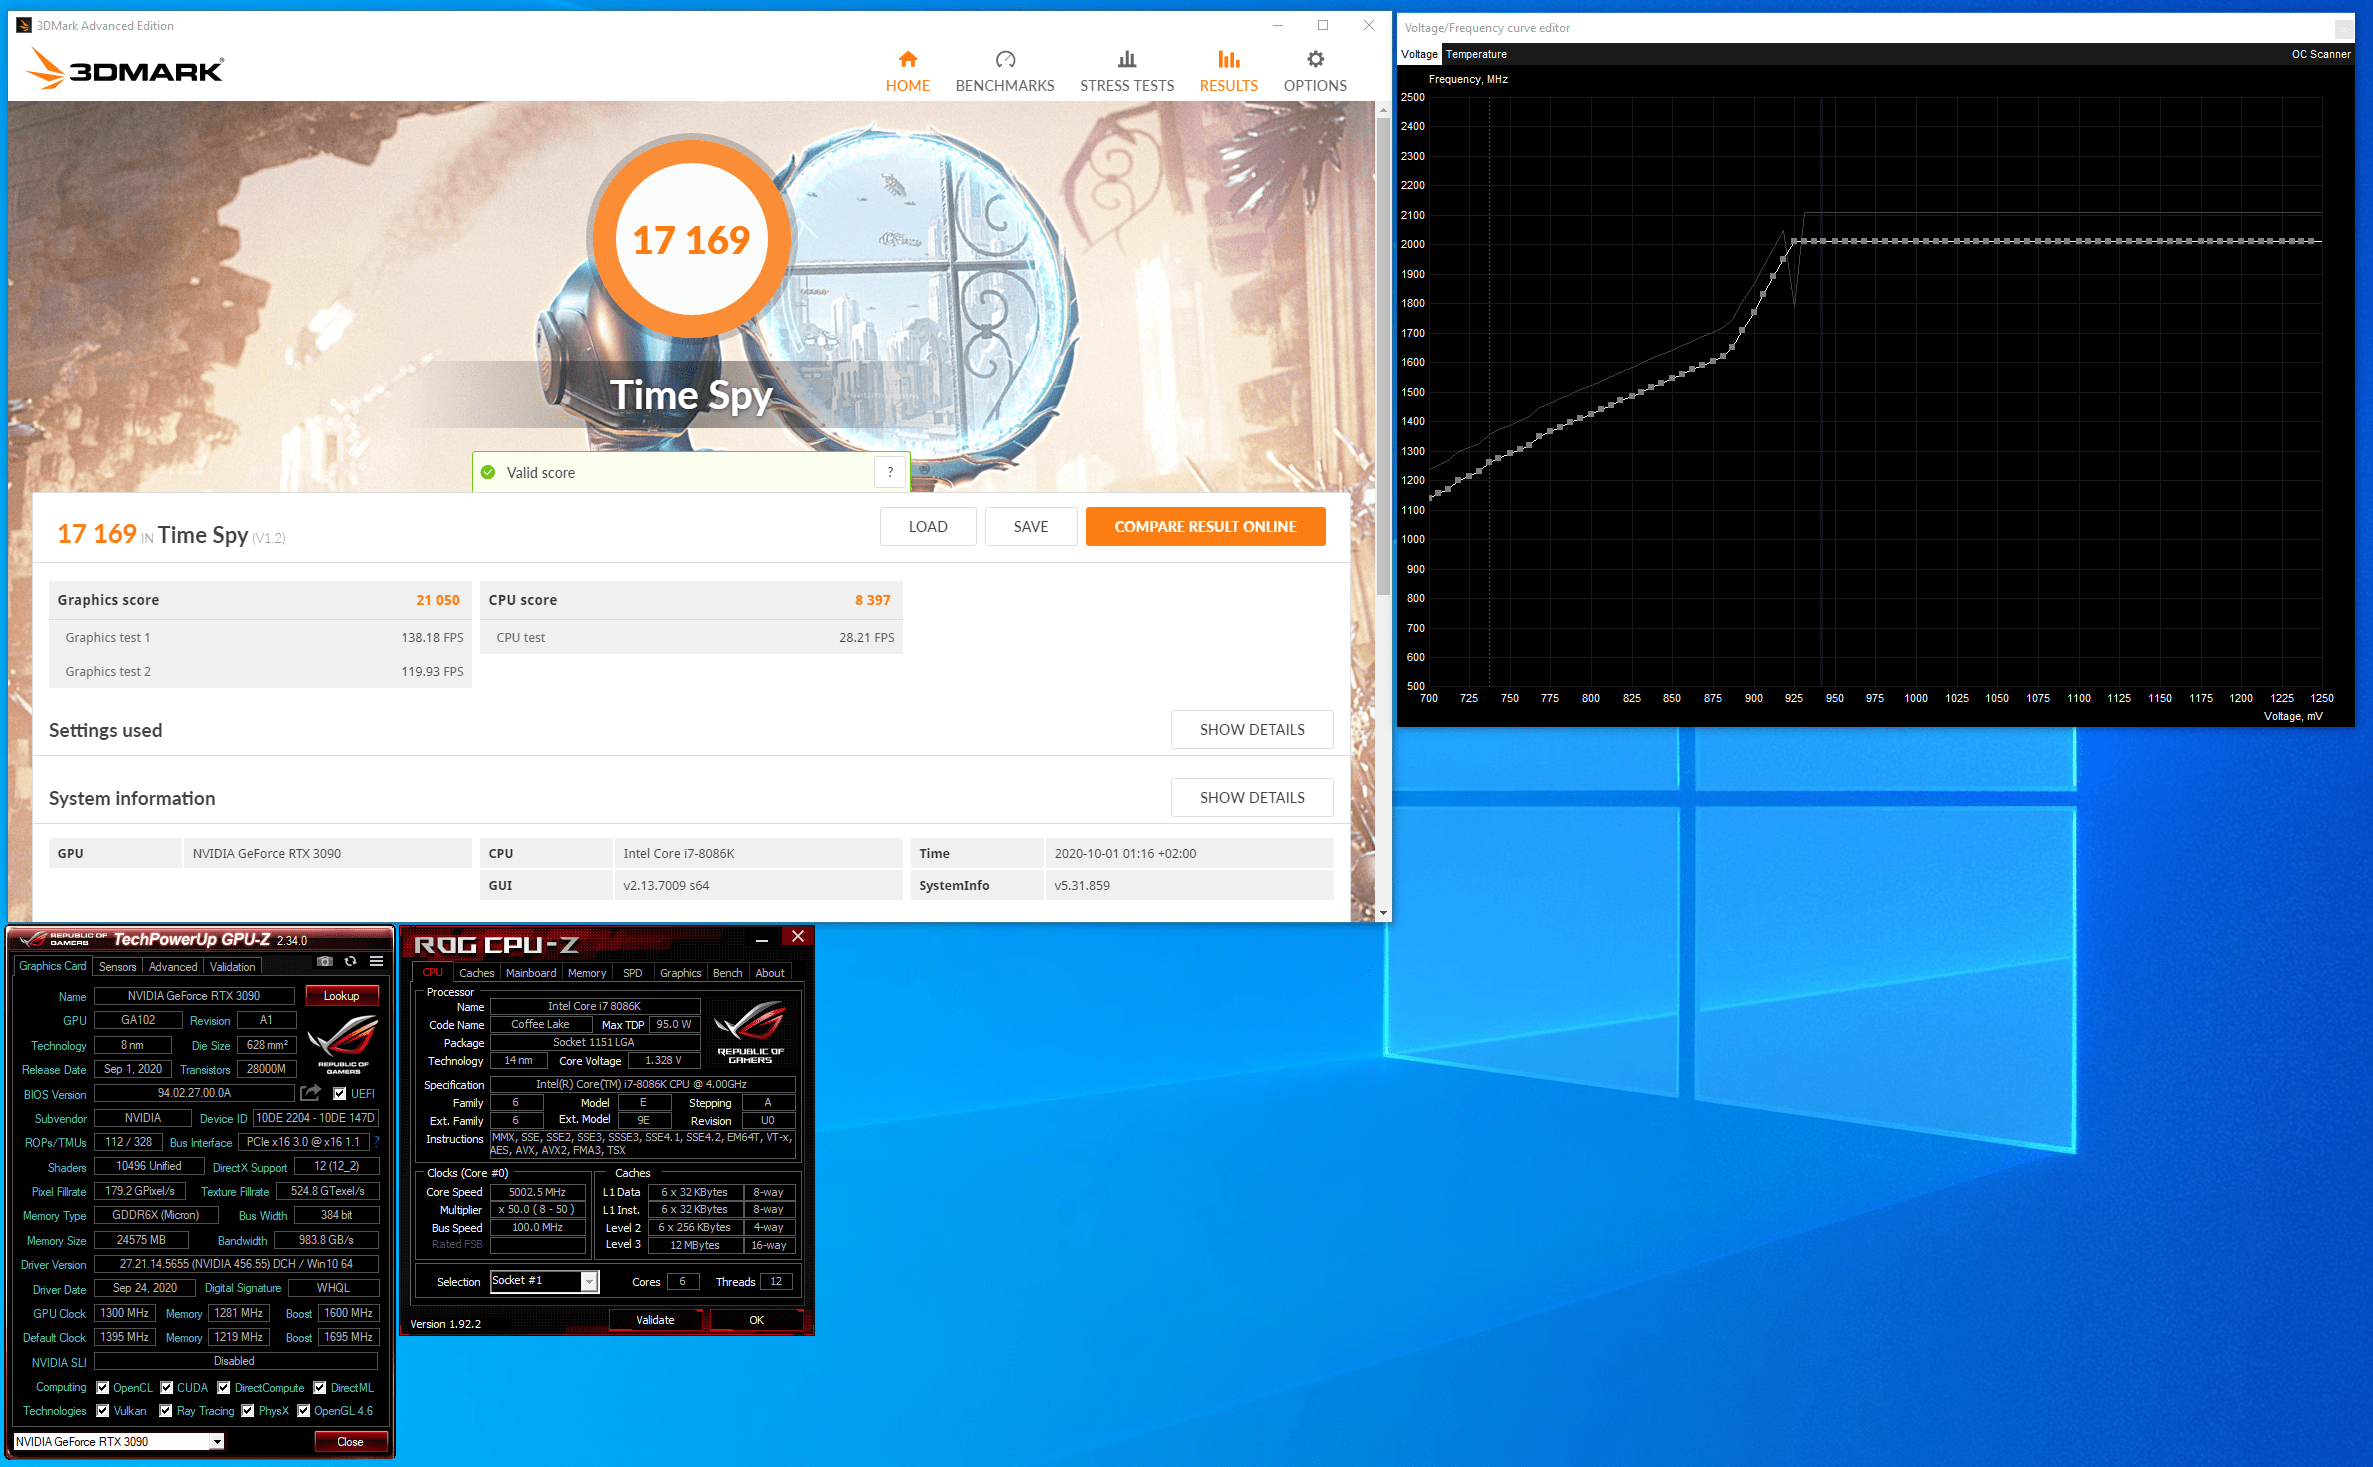Toggle the UEFI checkbox in GPU-Z

[340, 1094]
